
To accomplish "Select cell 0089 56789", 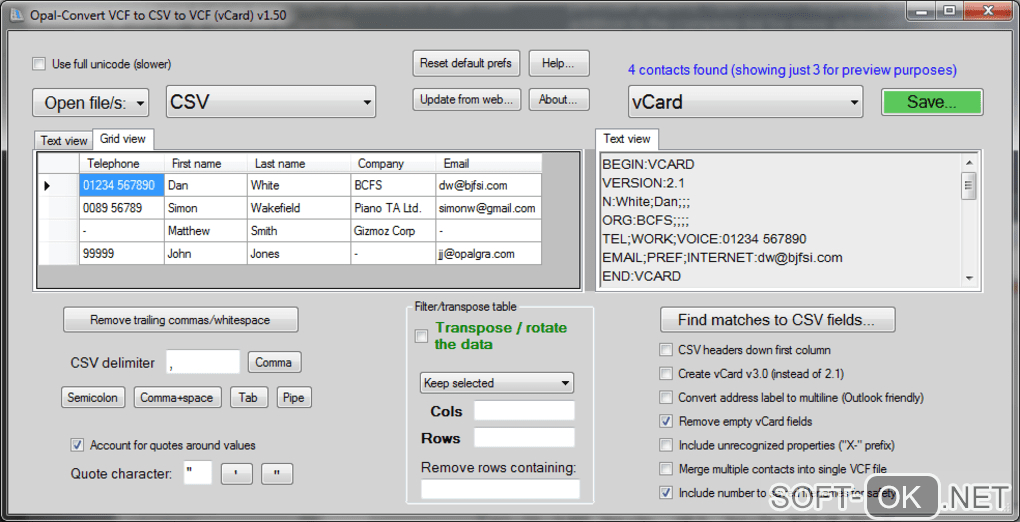I will coord(122,208).
